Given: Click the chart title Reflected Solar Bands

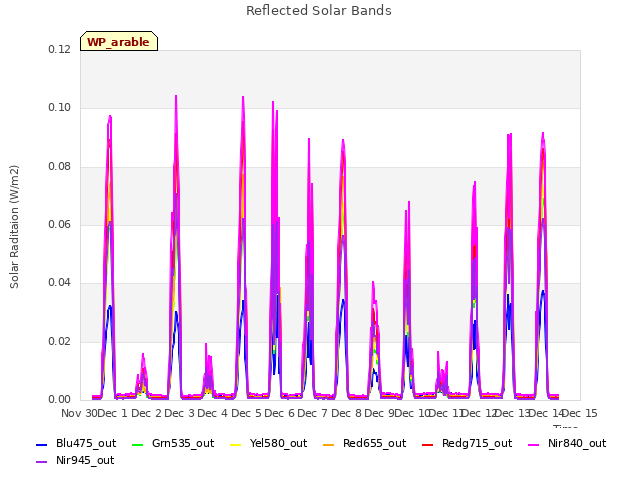Looking at the screenshot, I should pyautogui.click(x=319, y=11).
